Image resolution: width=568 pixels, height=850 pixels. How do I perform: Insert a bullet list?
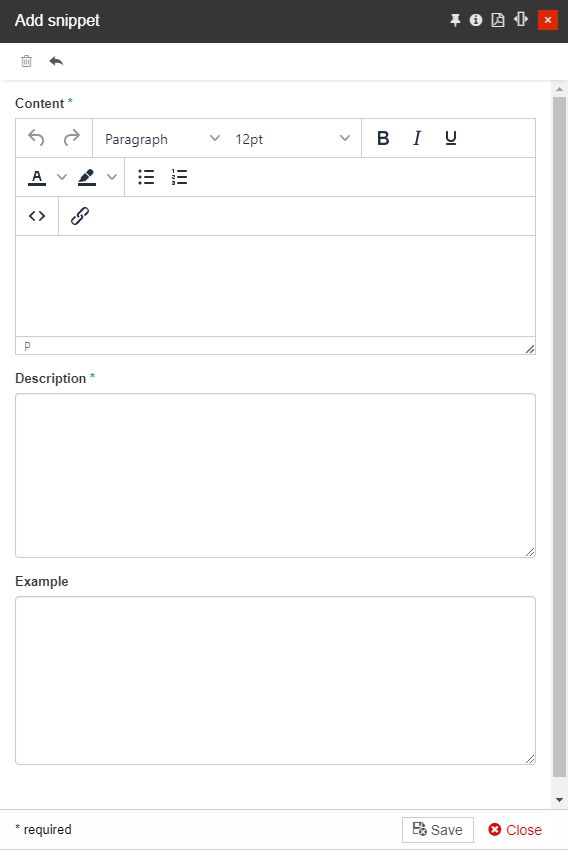pyautogui.click(x=146, y=177)
